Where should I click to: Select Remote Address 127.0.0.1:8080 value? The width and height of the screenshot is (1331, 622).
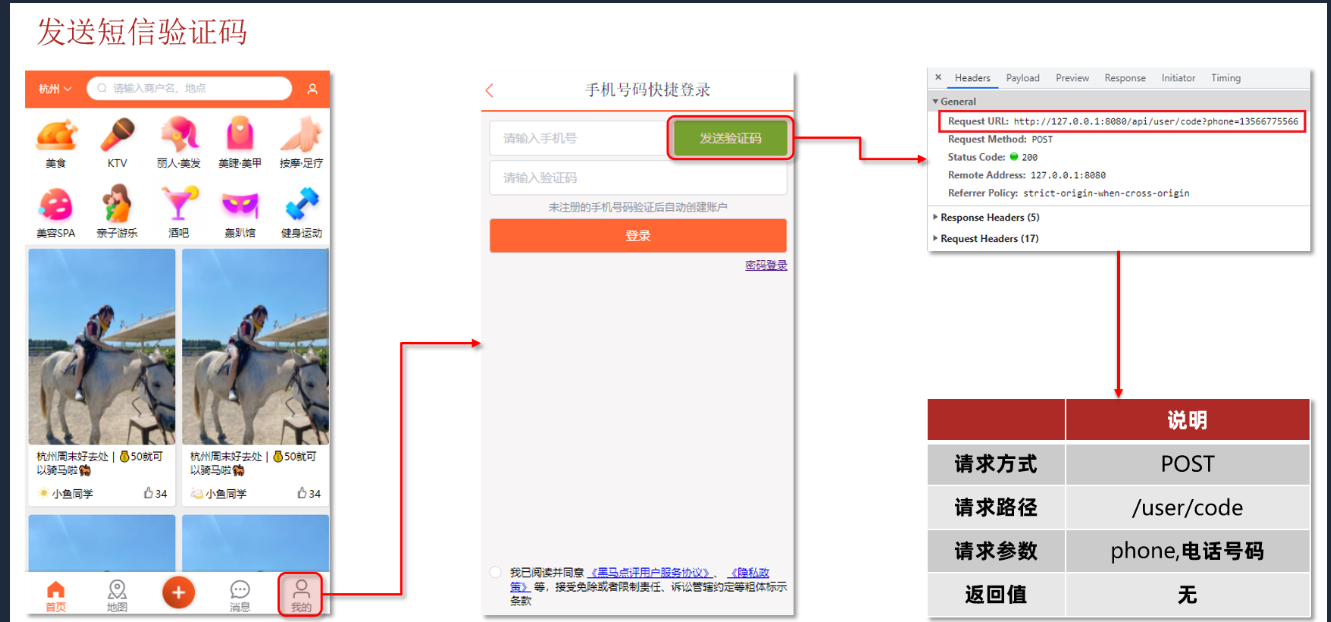pos(1068,176)
